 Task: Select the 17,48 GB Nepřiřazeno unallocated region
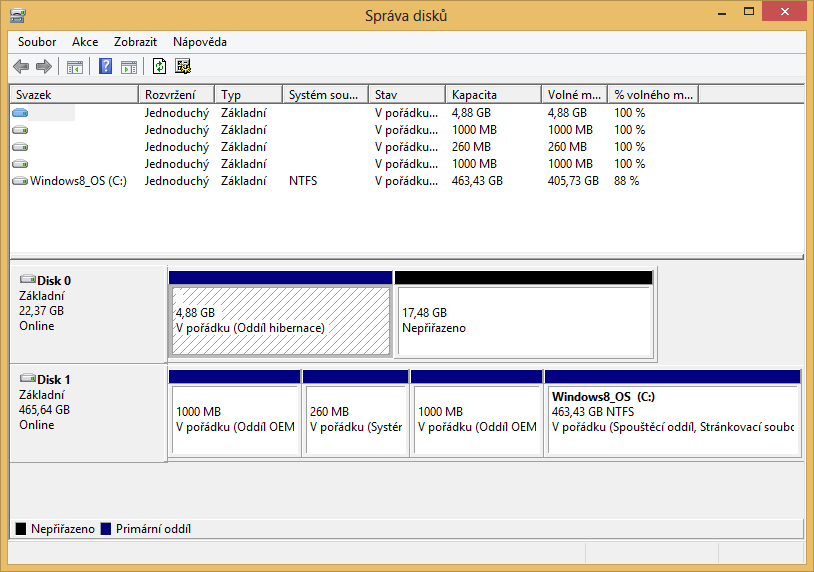coord(524,320)
